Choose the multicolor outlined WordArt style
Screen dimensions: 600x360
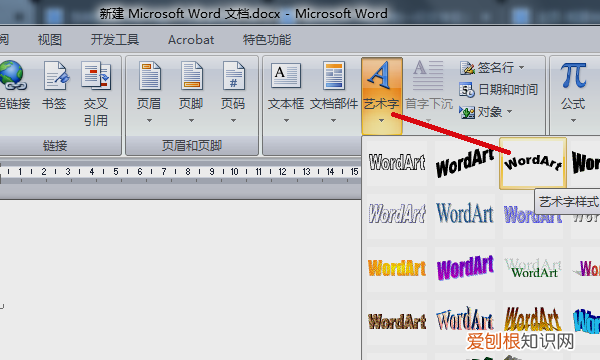point(465,322)
